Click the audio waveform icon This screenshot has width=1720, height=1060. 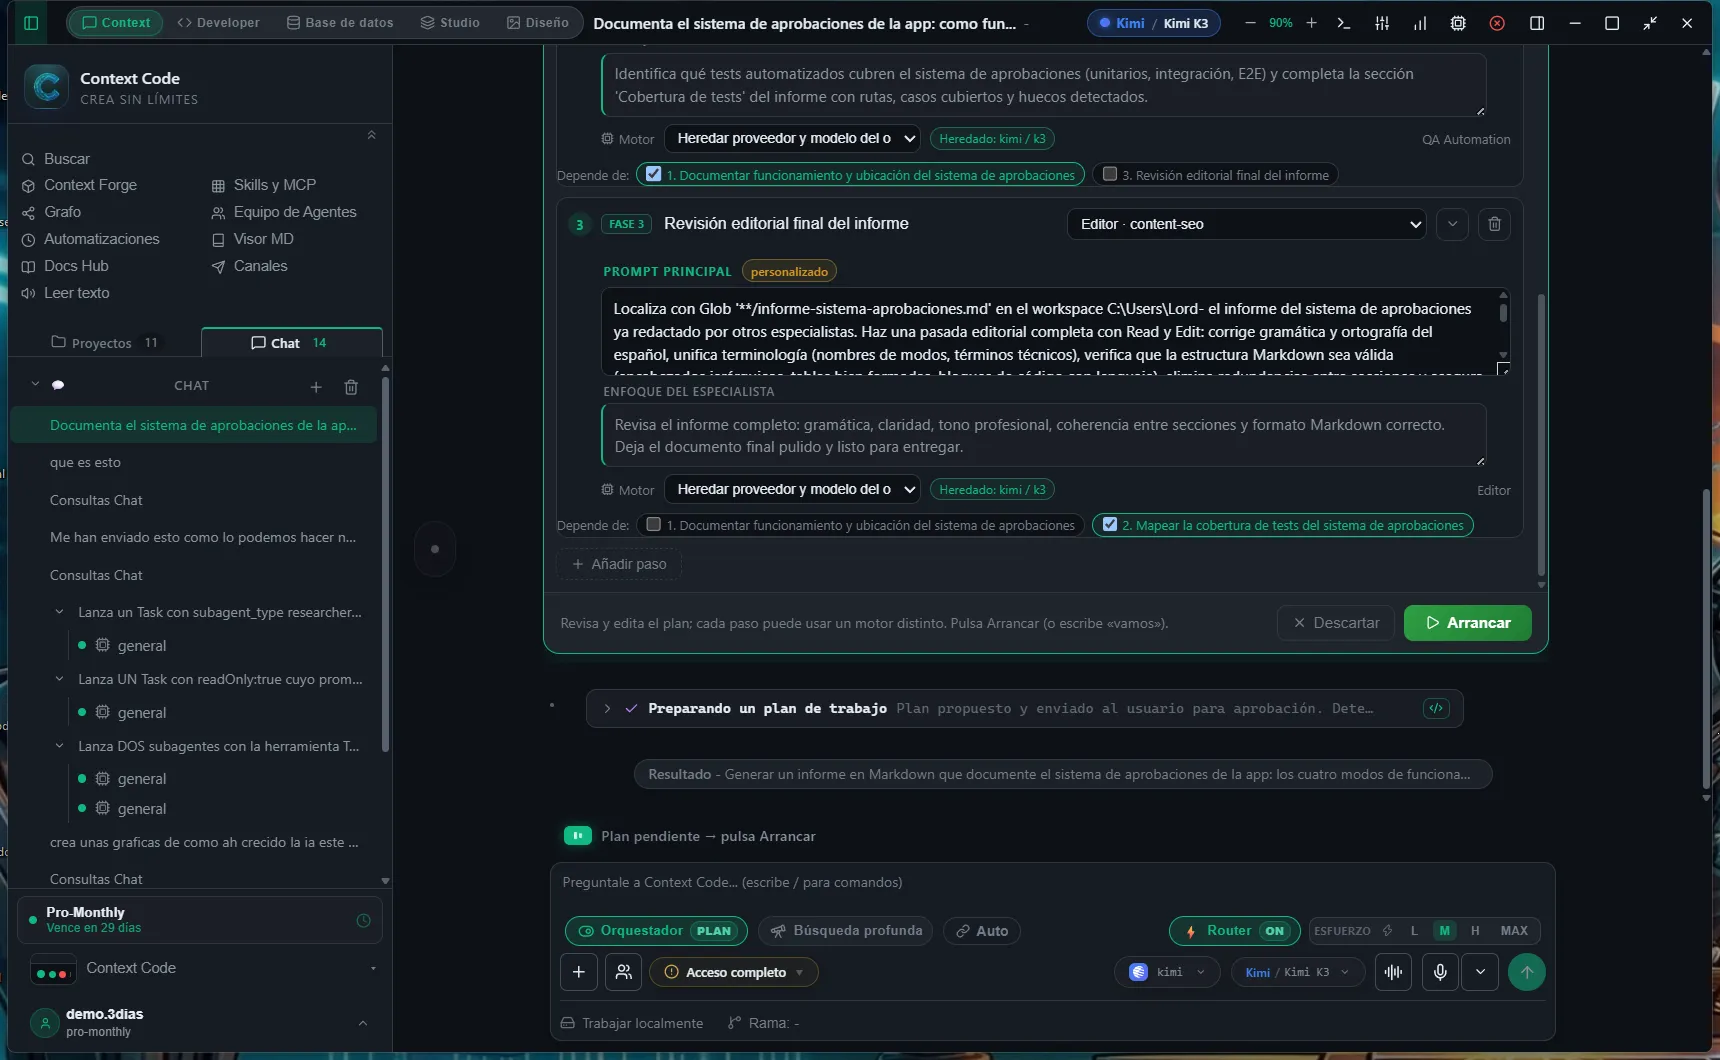click(1393, 972)
